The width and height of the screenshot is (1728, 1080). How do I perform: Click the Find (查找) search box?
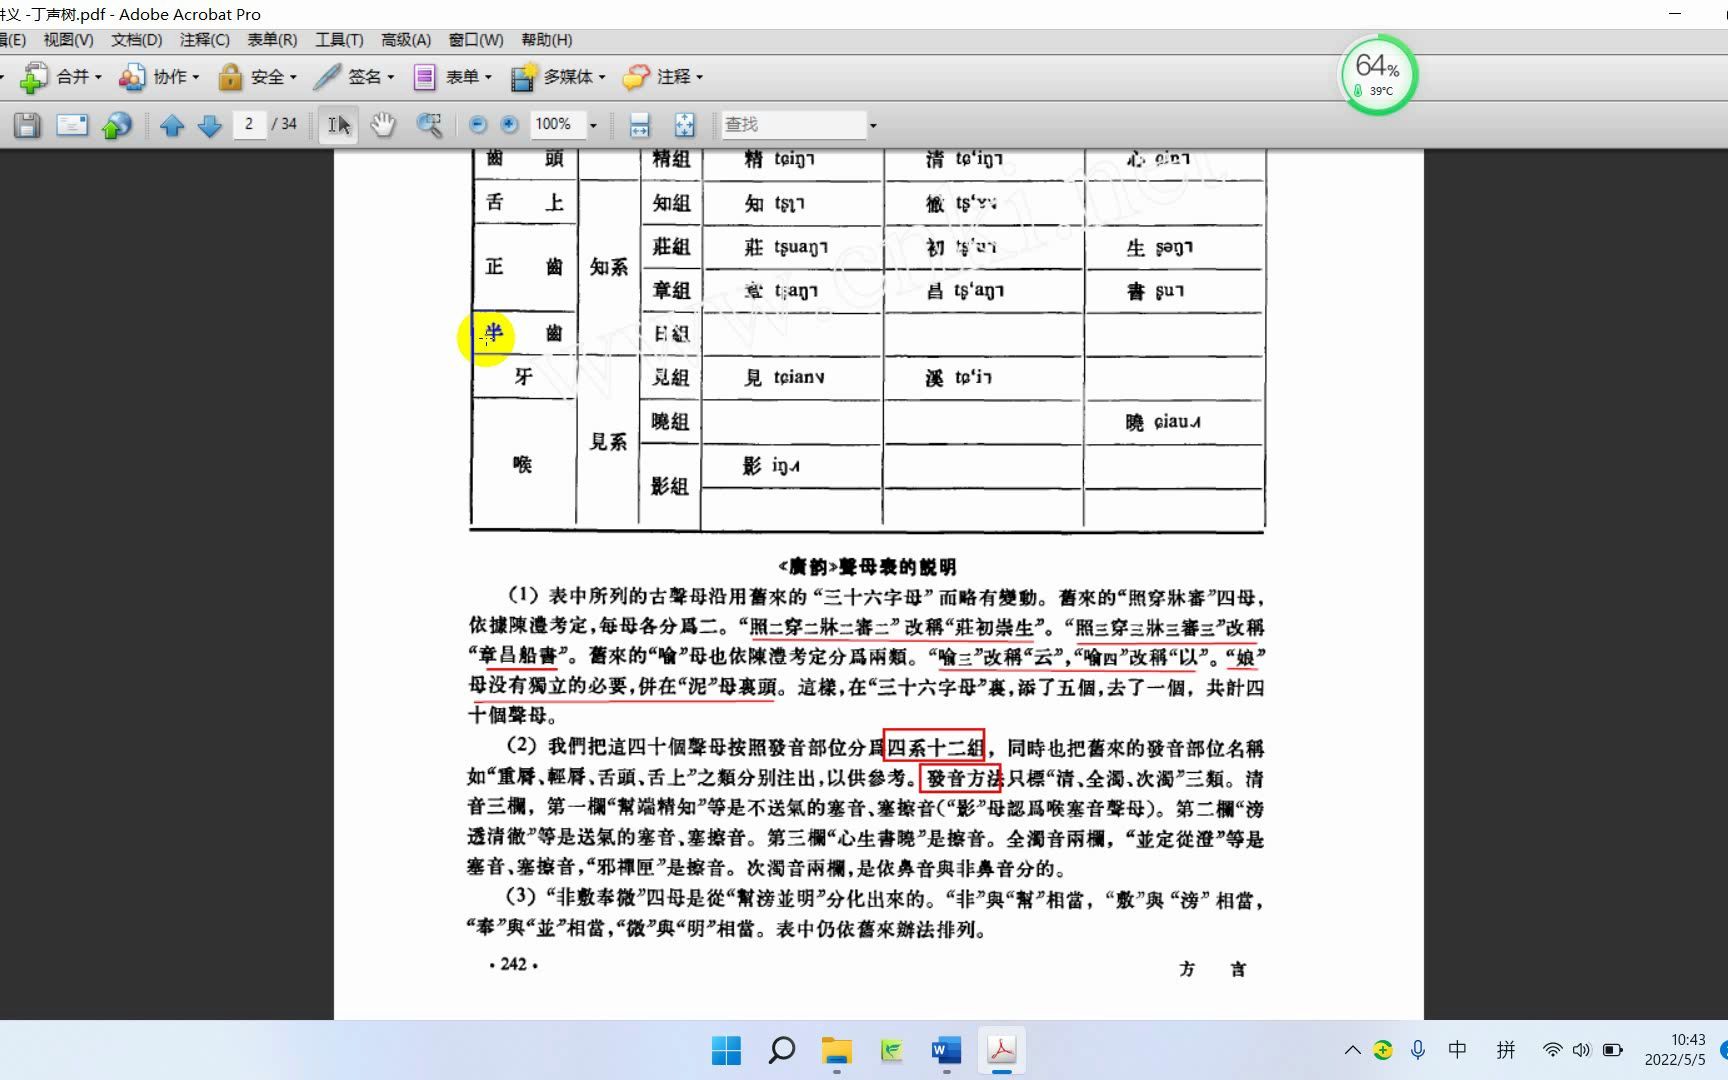click(x=794, y=125)
